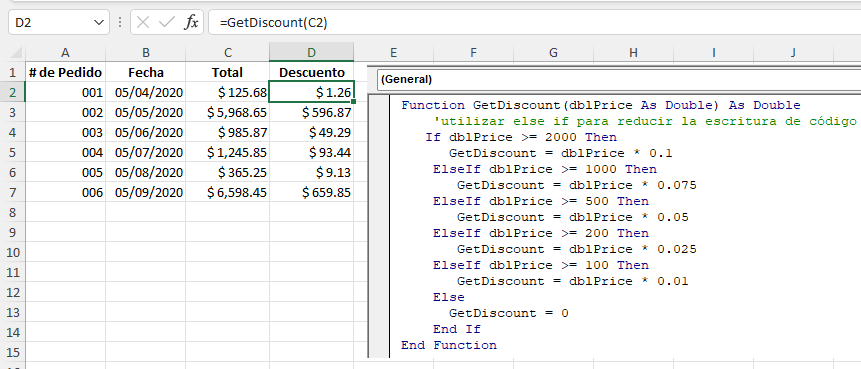Click the 'GetDiscount = 0' code line

click(508, 314)
